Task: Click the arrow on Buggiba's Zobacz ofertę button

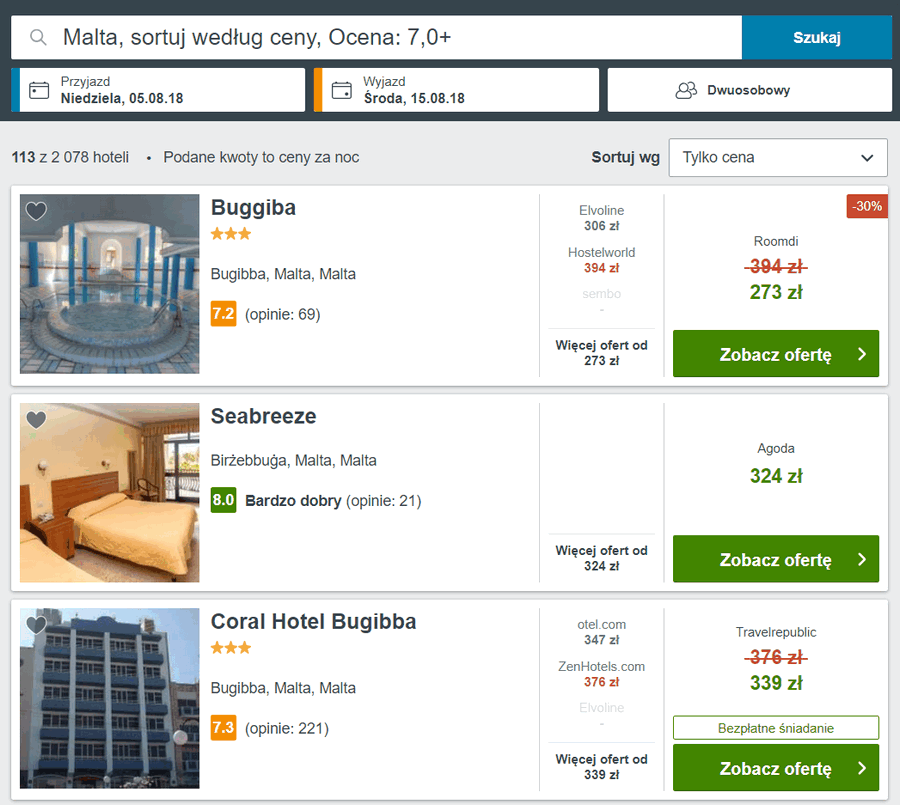Action: click(862, 354)
